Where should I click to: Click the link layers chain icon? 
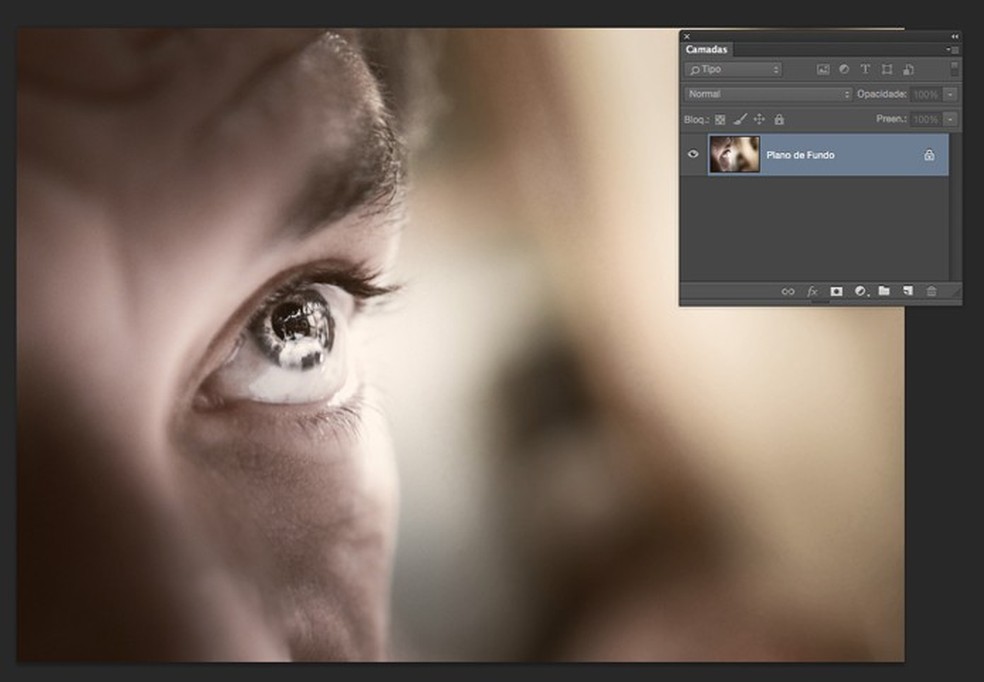click(788, 291)
